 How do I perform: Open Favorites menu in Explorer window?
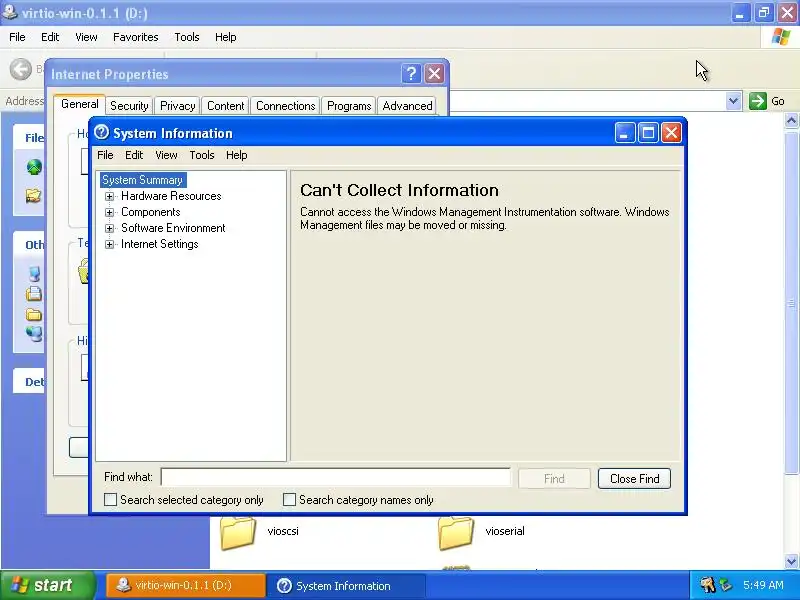(x=136, y=37)
